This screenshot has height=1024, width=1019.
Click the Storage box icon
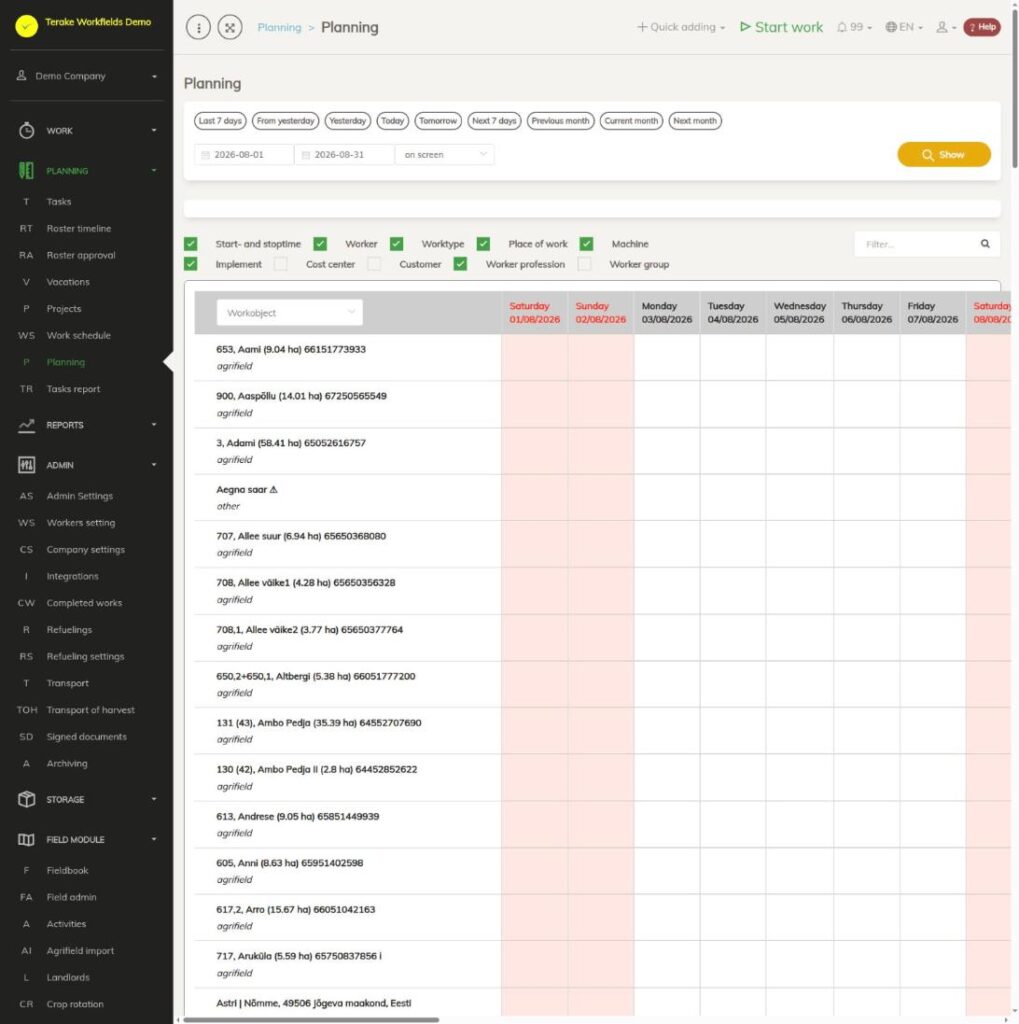tap(26, 799)
